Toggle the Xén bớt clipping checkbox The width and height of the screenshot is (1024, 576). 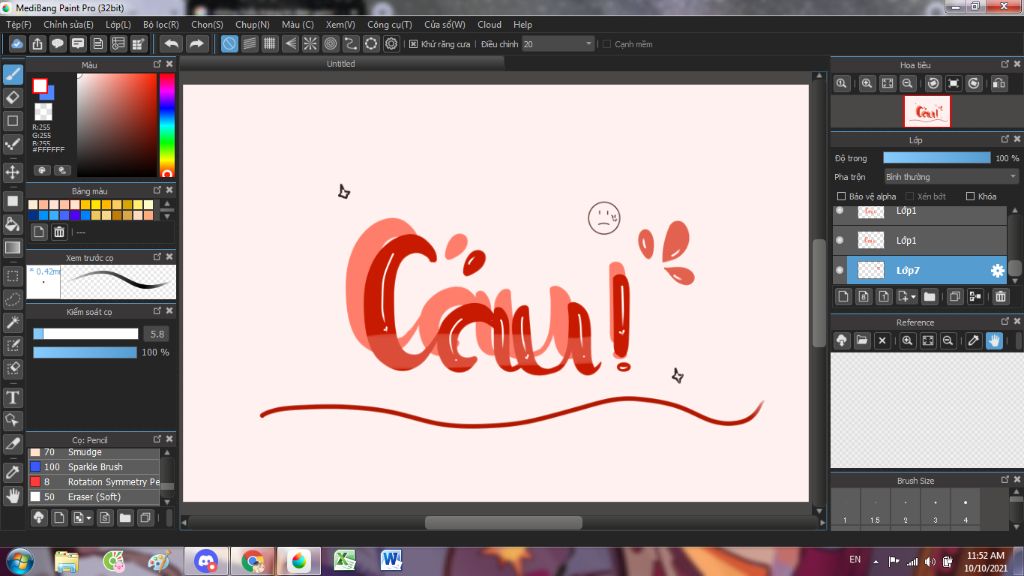909,196
